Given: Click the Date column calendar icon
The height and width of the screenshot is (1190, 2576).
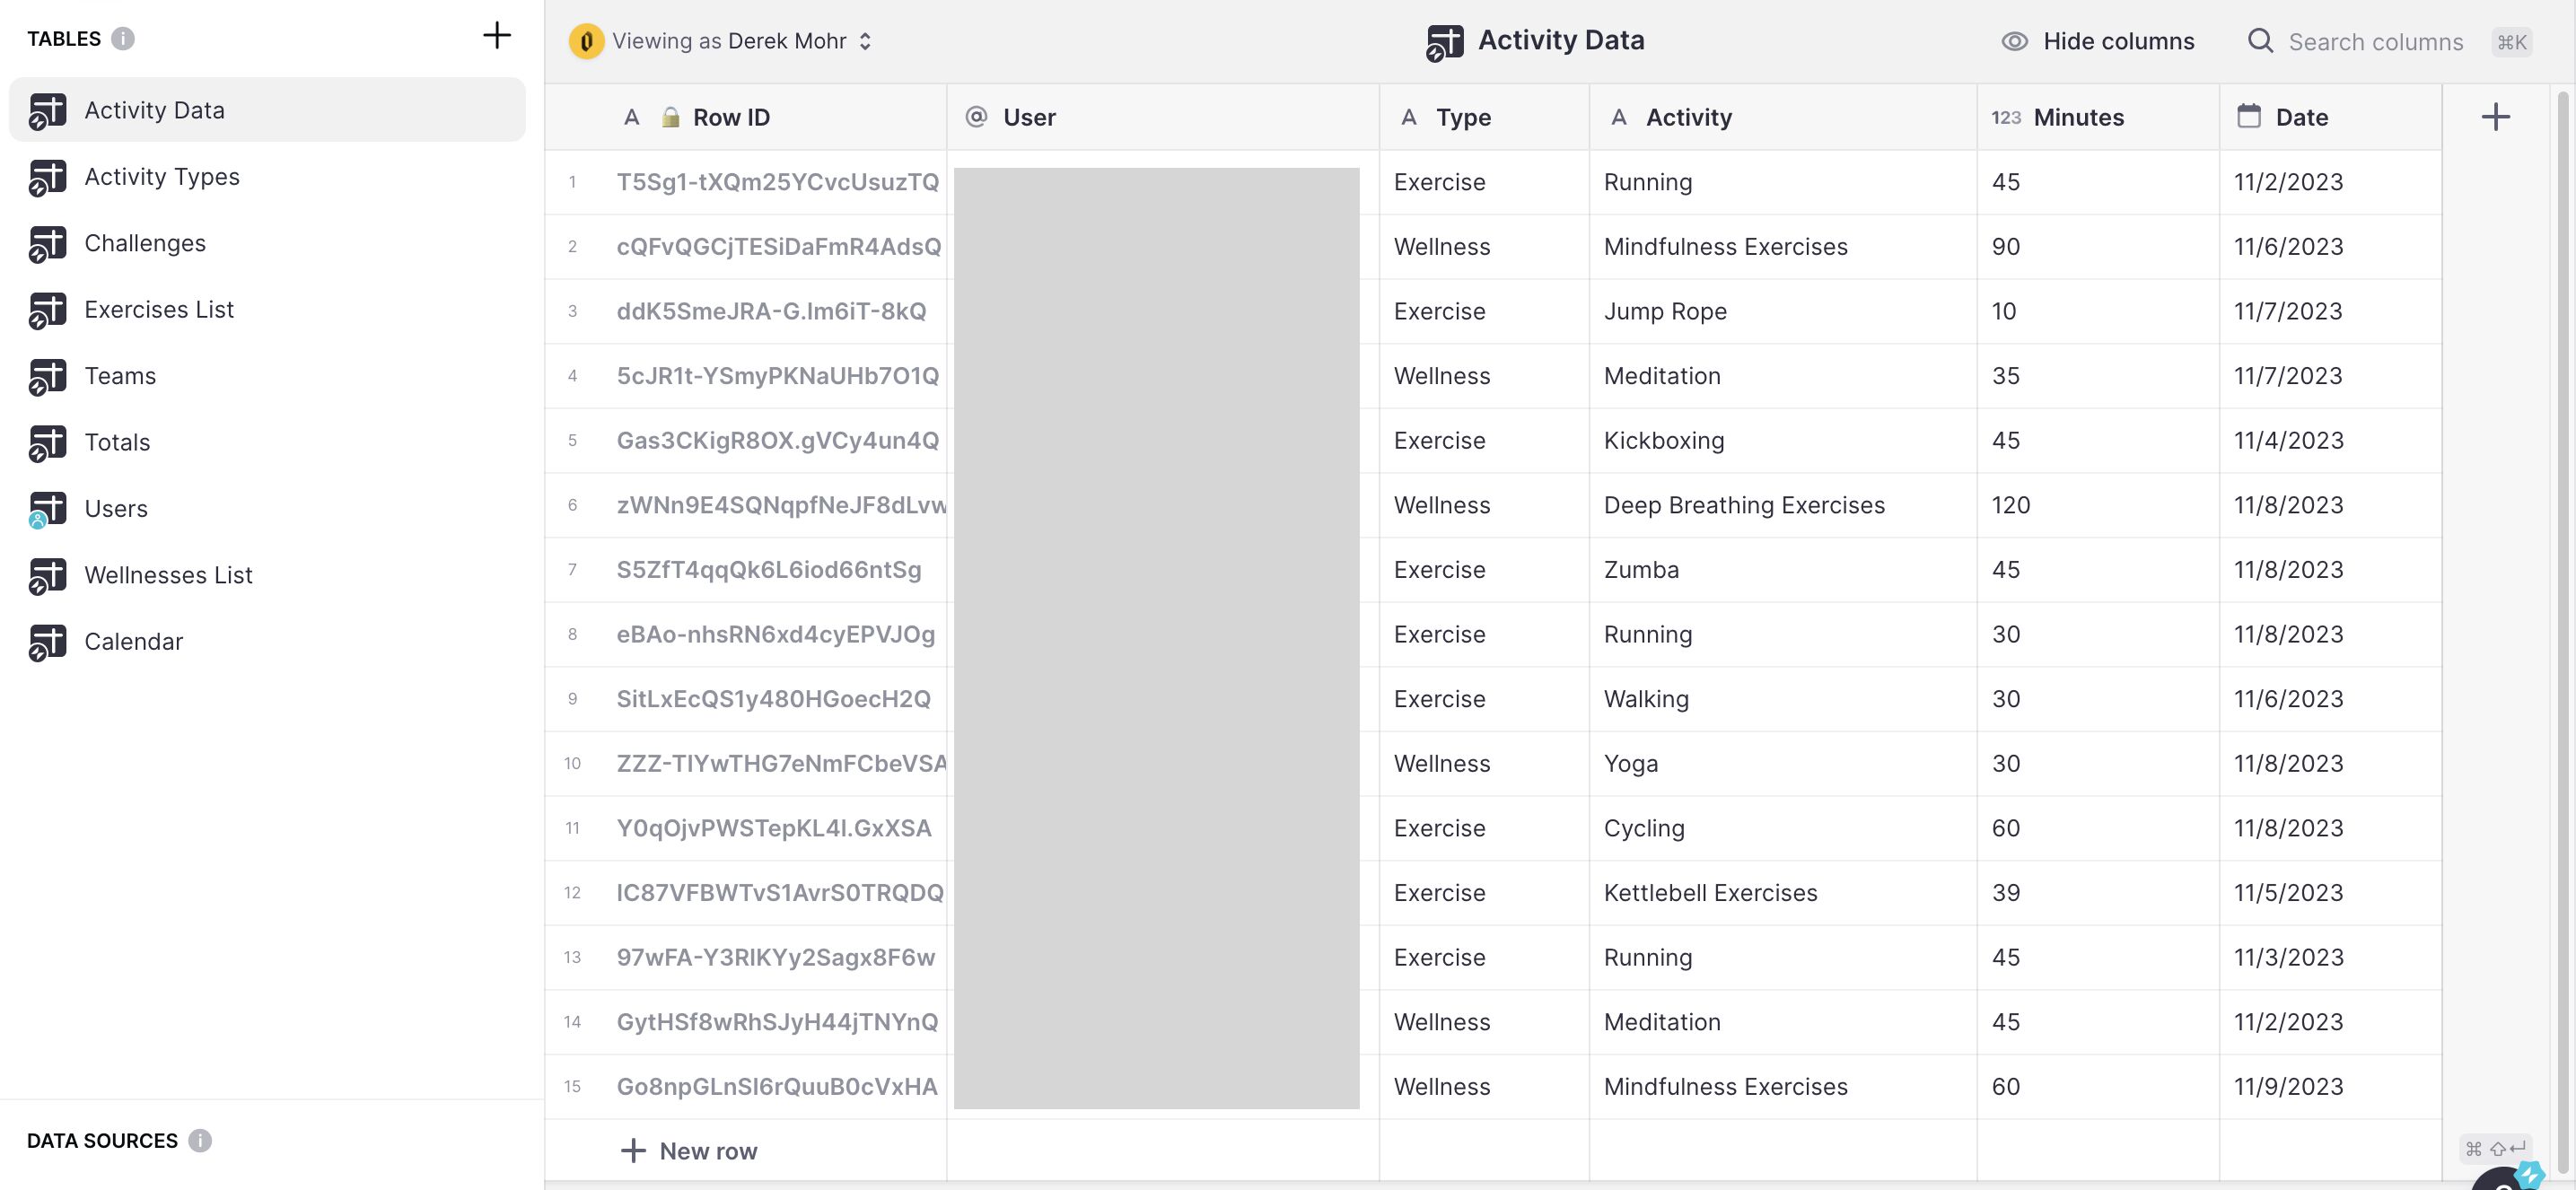Looking at the screenshot, I should pos(2249,116).
